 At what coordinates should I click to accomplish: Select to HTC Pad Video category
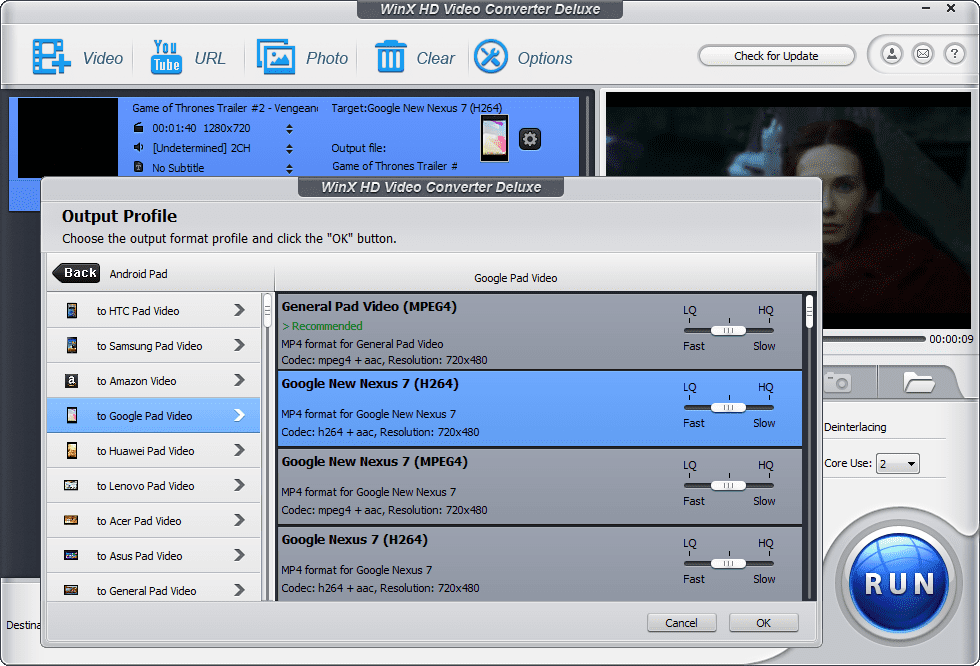point(153,311)
